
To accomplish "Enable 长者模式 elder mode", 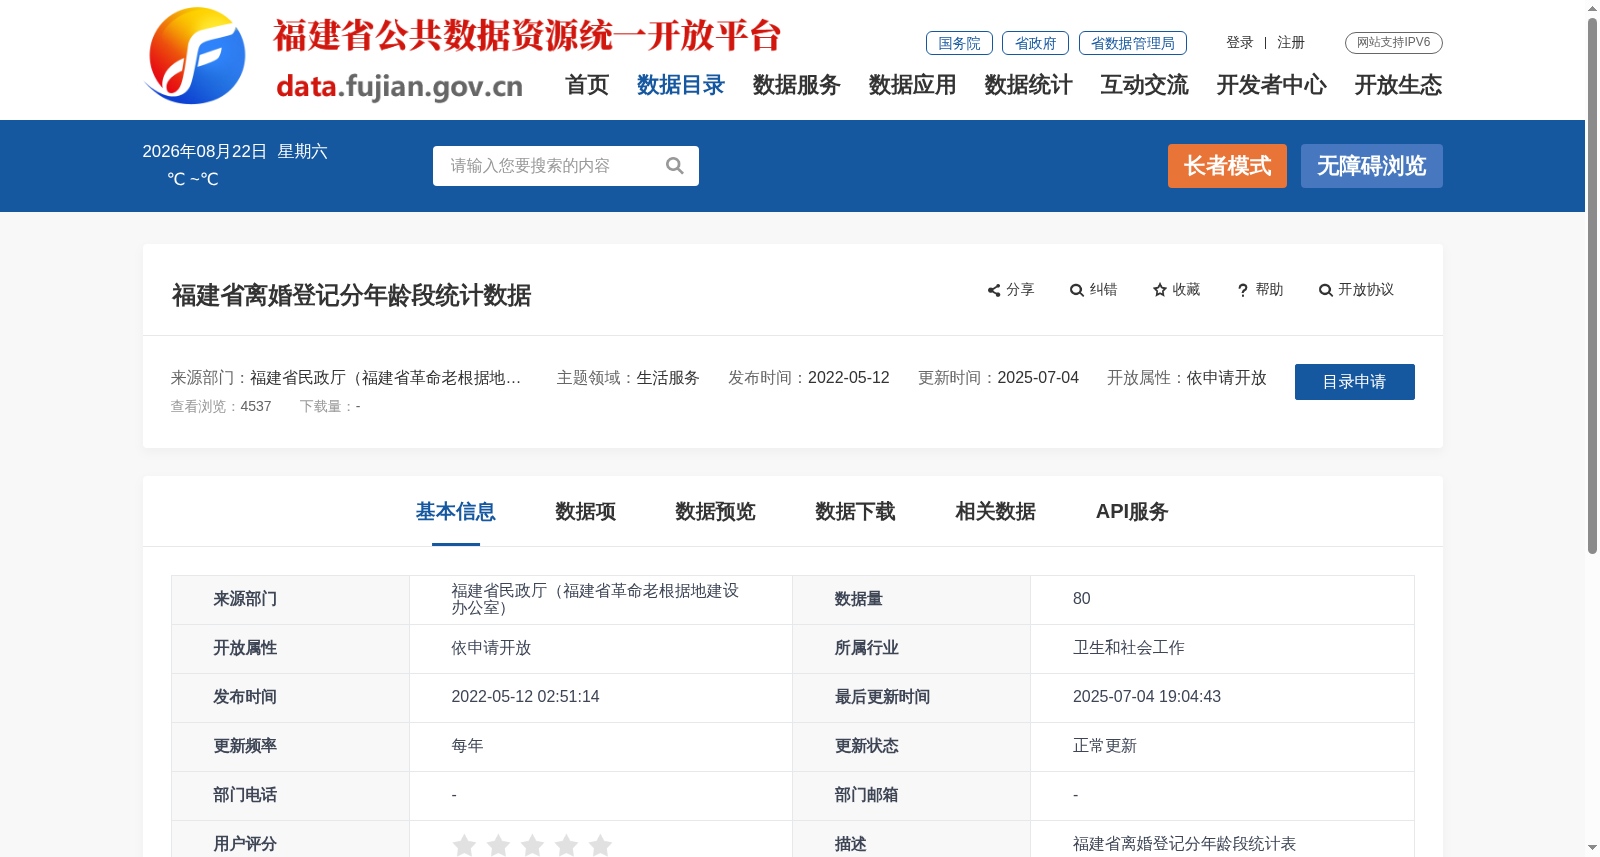I will (1228, 166).
